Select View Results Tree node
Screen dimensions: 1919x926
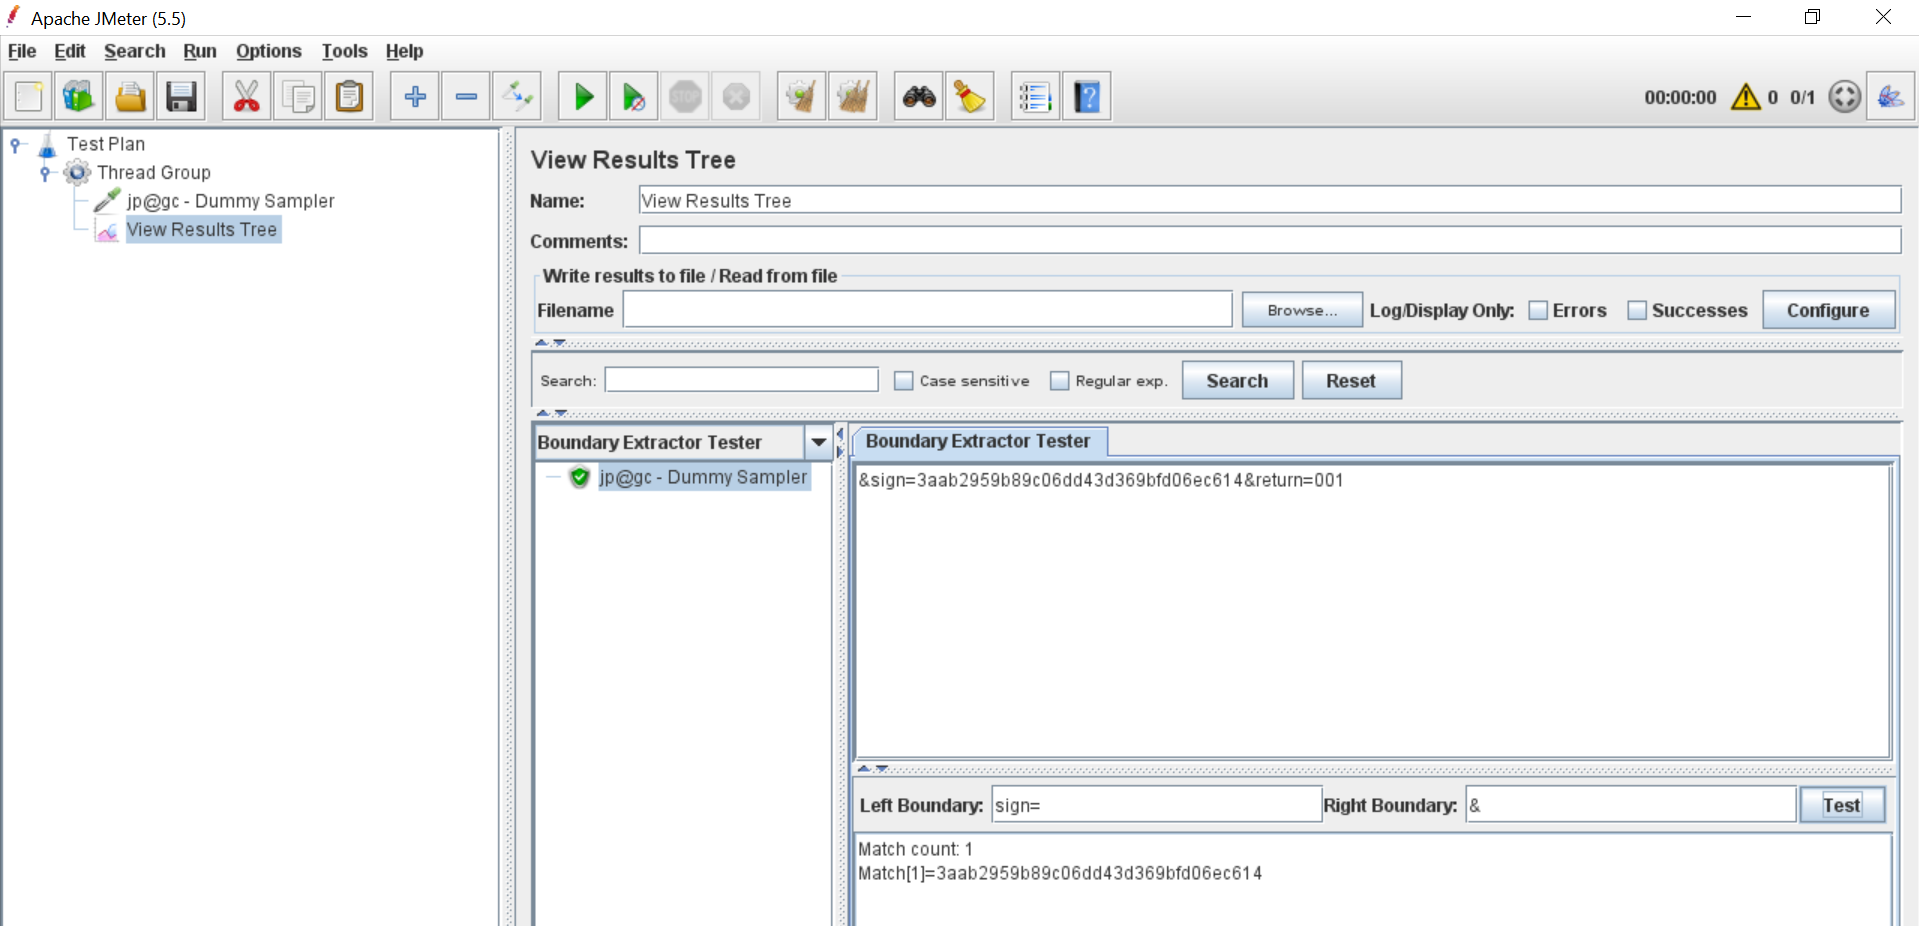click(x=202, y=230)
